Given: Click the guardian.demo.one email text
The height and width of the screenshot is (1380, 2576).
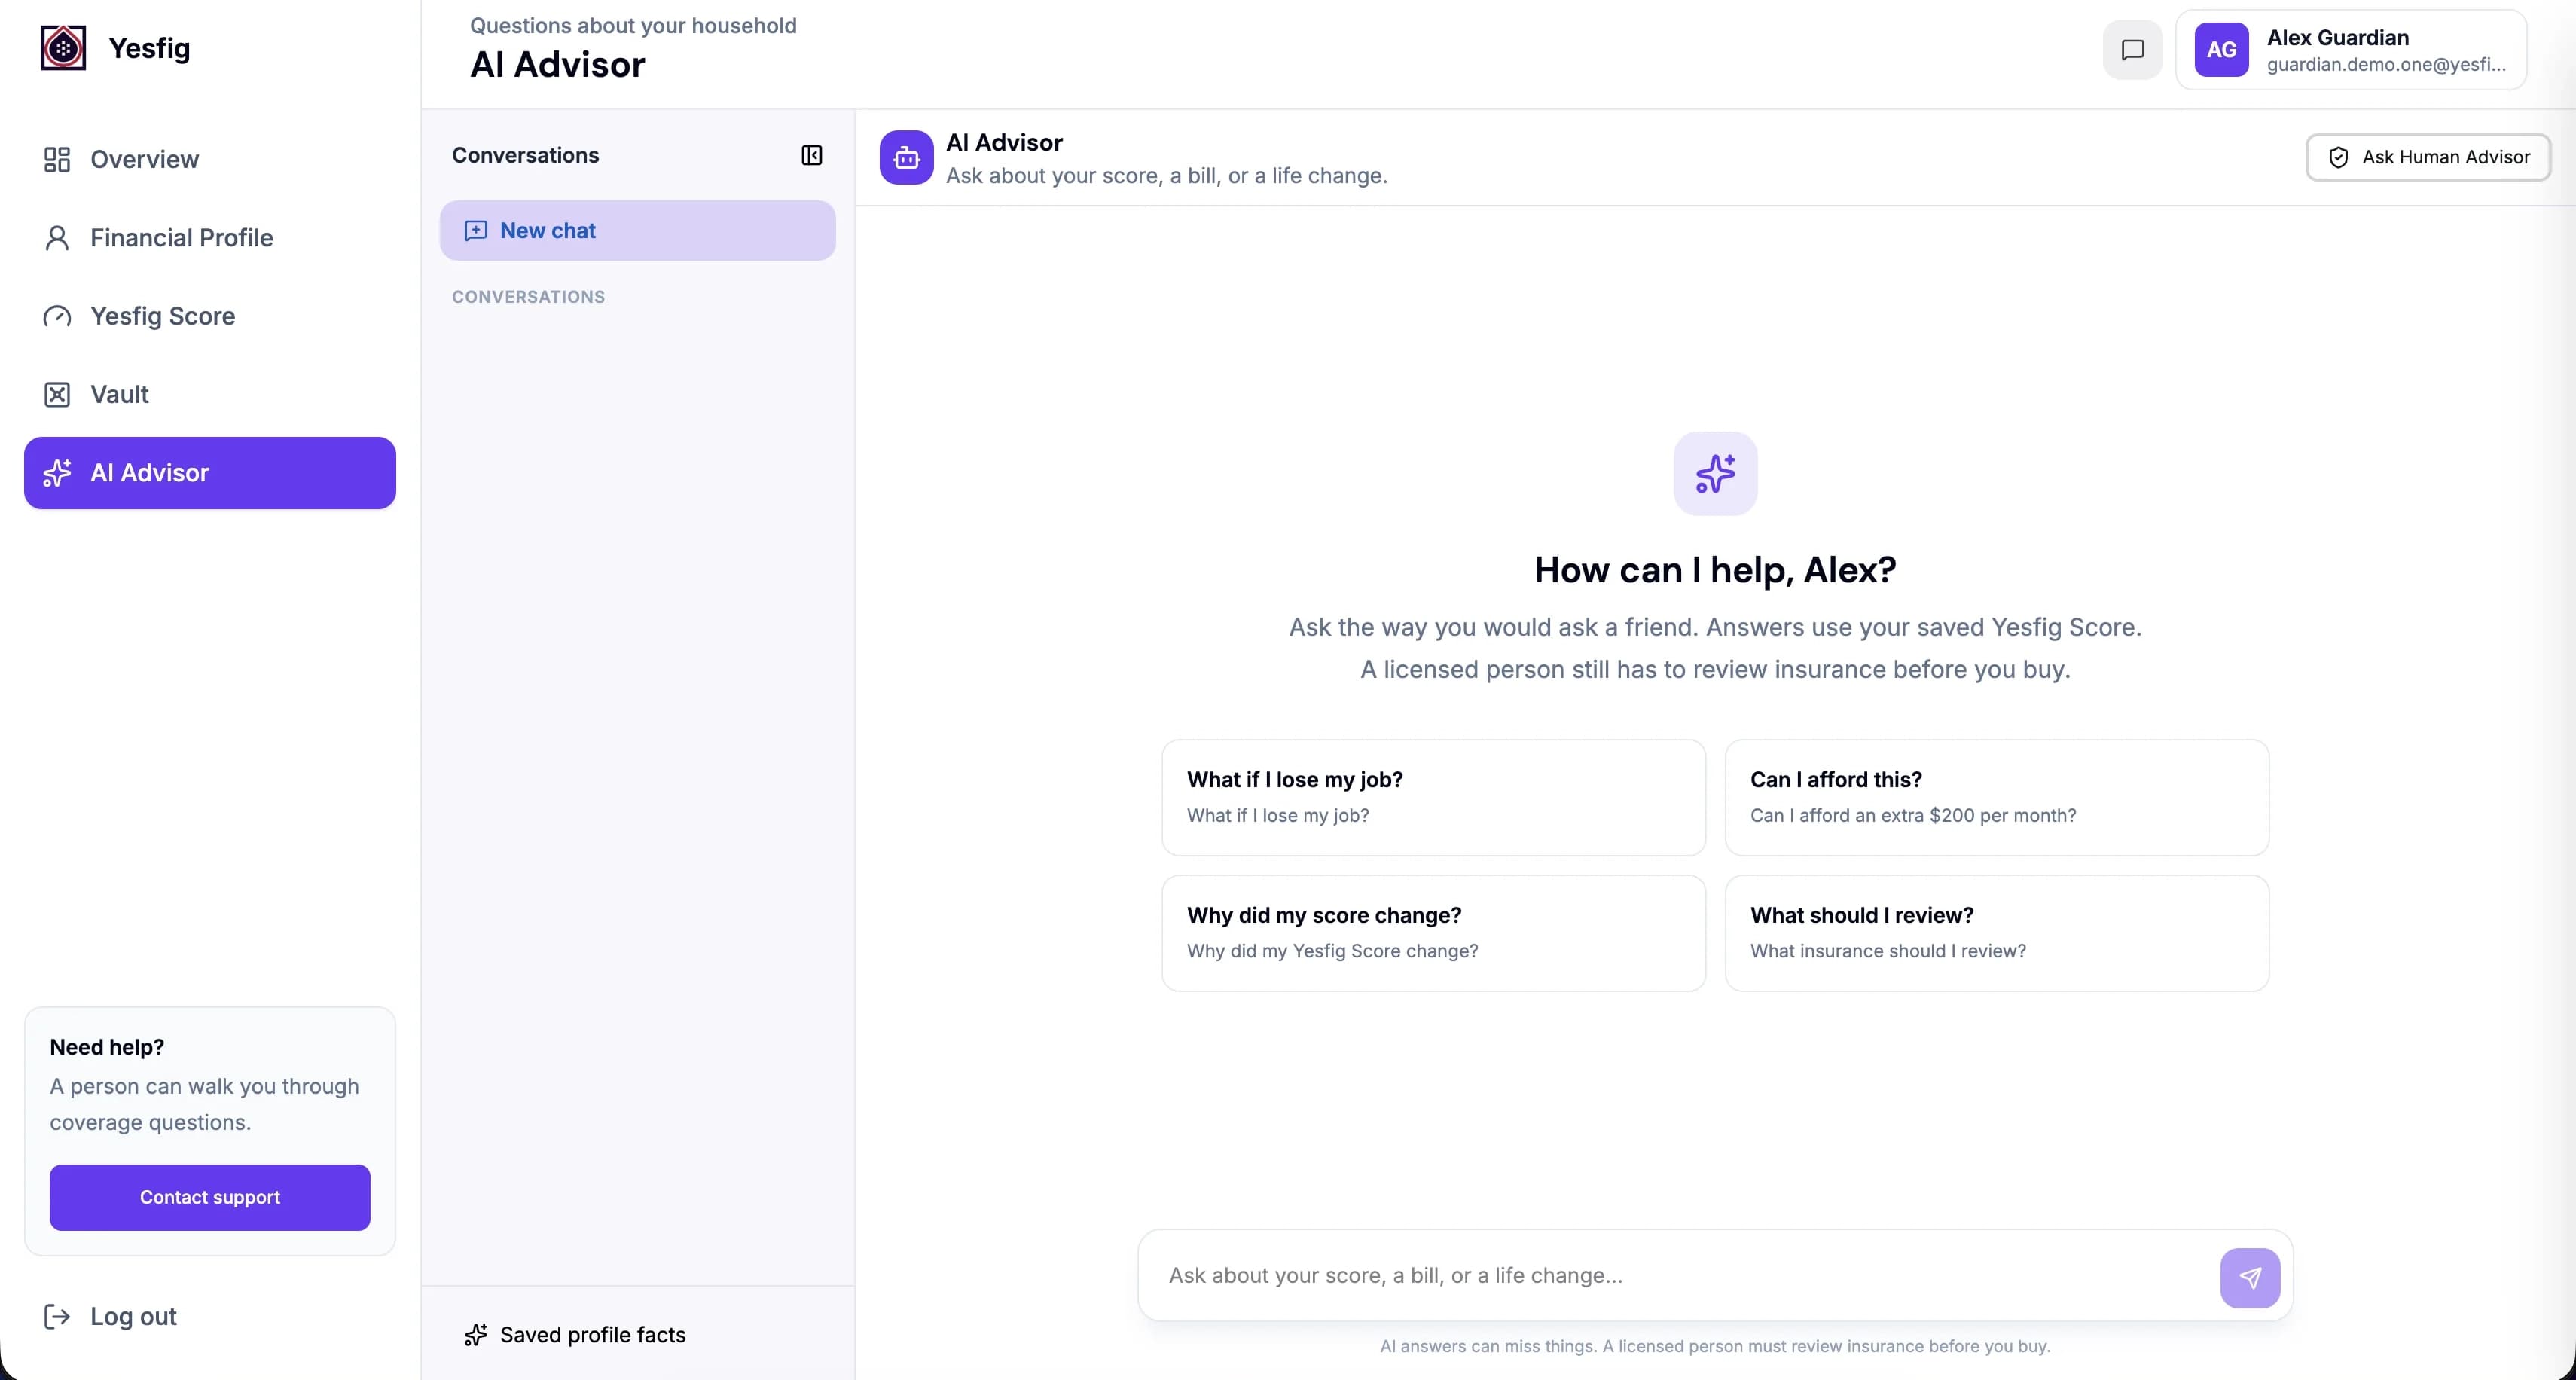Looking at the screenshot, I should click(2386, 64).
